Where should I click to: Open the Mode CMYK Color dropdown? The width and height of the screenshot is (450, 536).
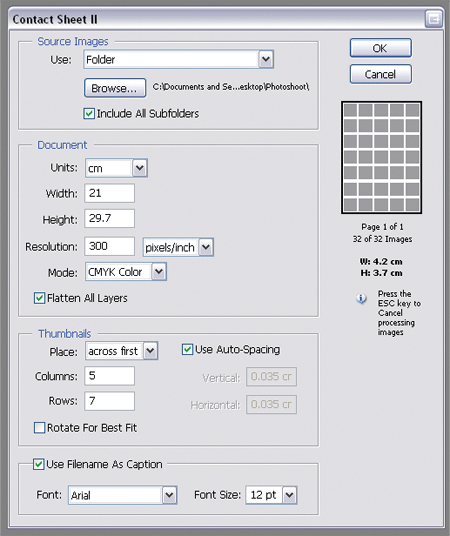(159, 272)
